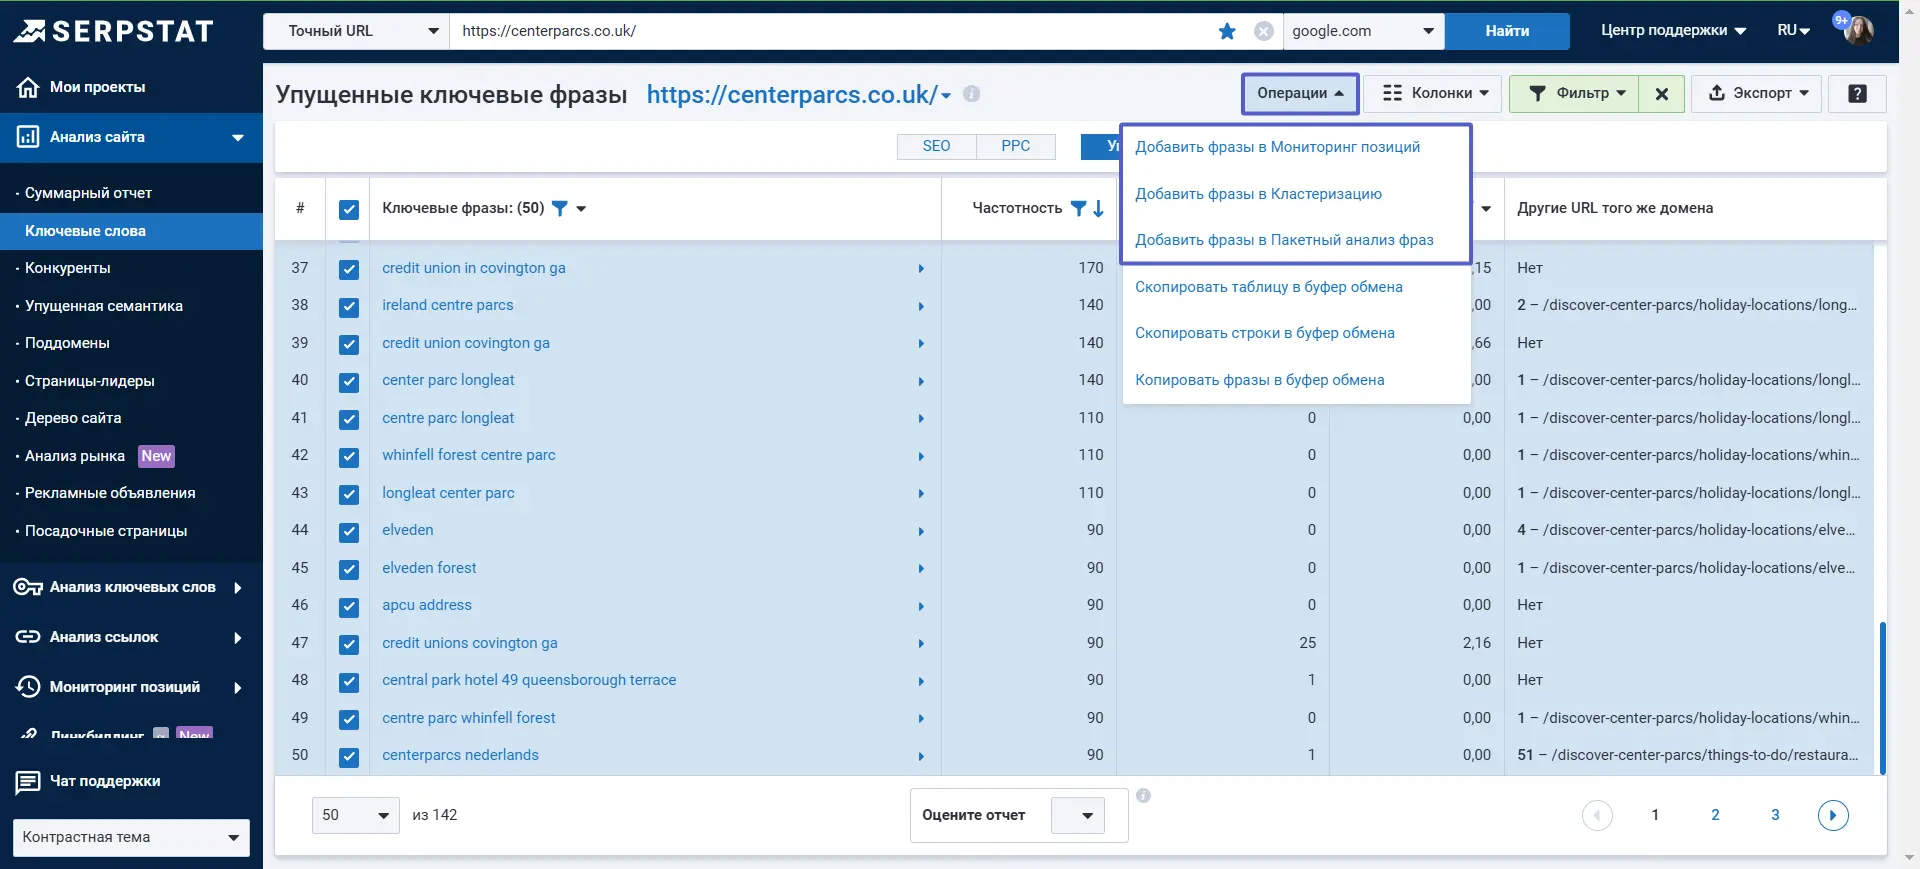Open details arrow for 'longleat center parc'

[x=921, y=494]
